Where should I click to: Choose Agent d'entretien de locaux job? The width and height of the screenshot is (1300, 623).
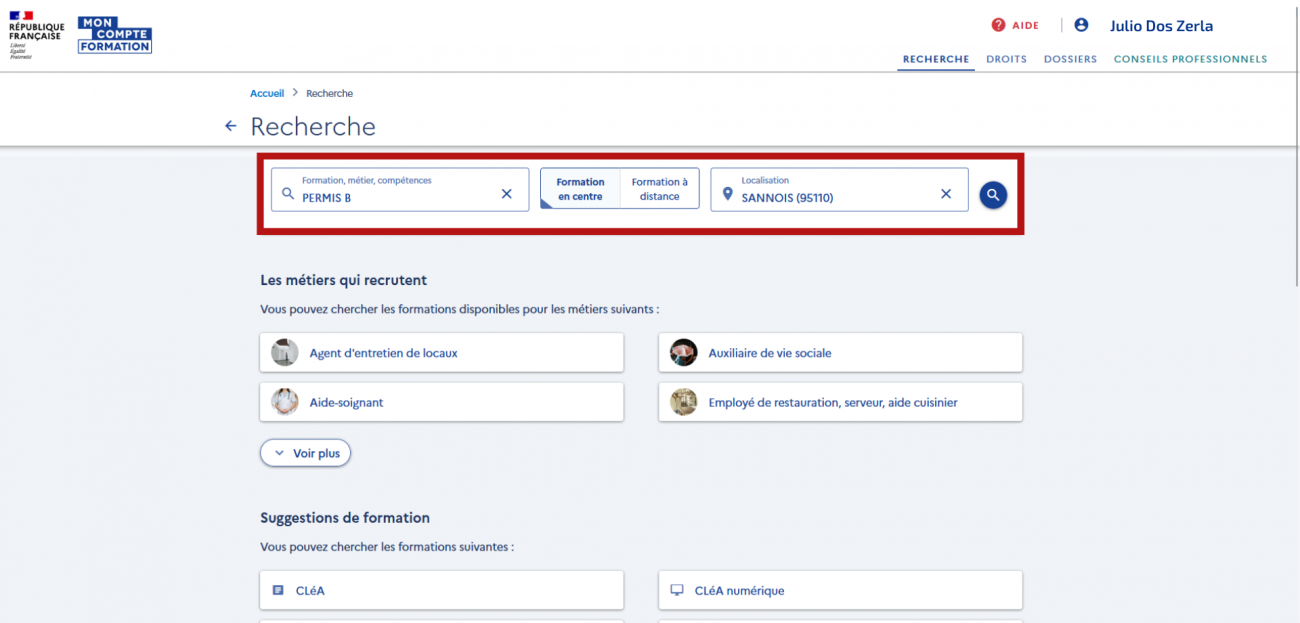pyautogui.click(x=442, y=352)
